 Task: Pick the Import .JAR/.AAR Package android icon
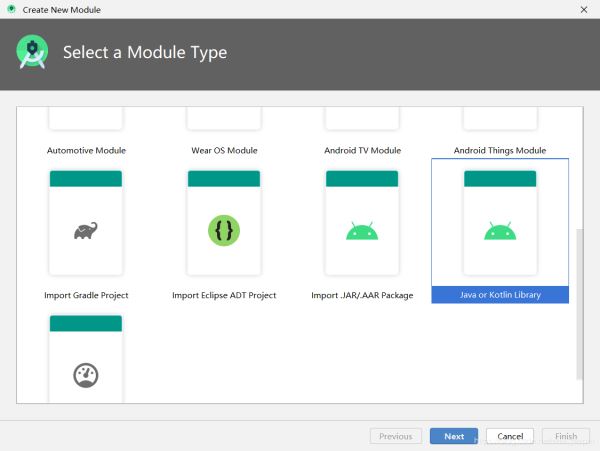pyautogui.click(x=362, y=231)
